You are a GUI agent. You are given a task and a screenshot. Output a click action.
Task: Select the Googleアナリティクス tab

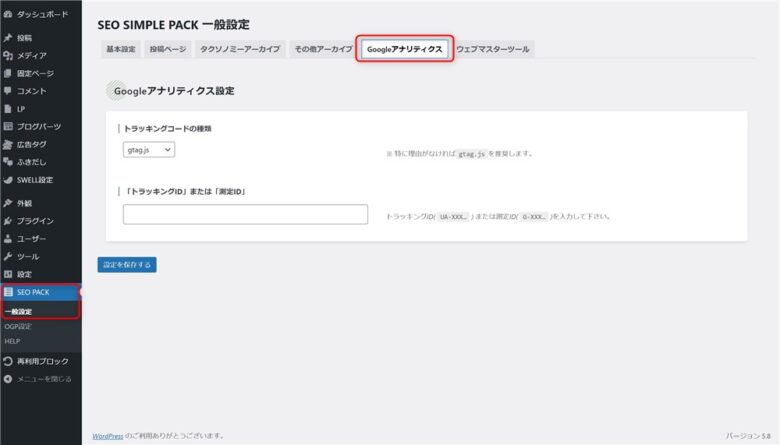404,49
